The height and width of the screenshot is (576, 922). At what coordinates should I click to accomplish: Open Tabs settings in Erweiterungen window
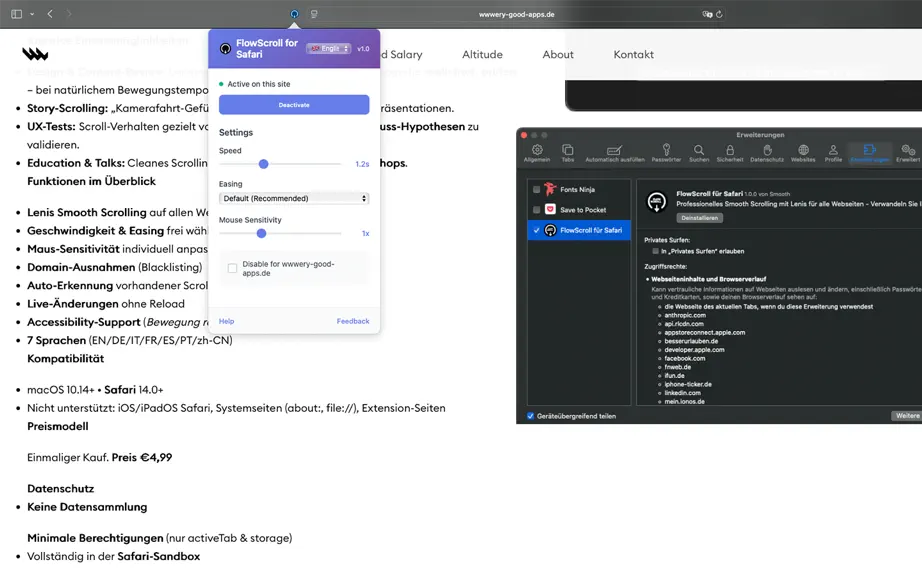point(567,153)
